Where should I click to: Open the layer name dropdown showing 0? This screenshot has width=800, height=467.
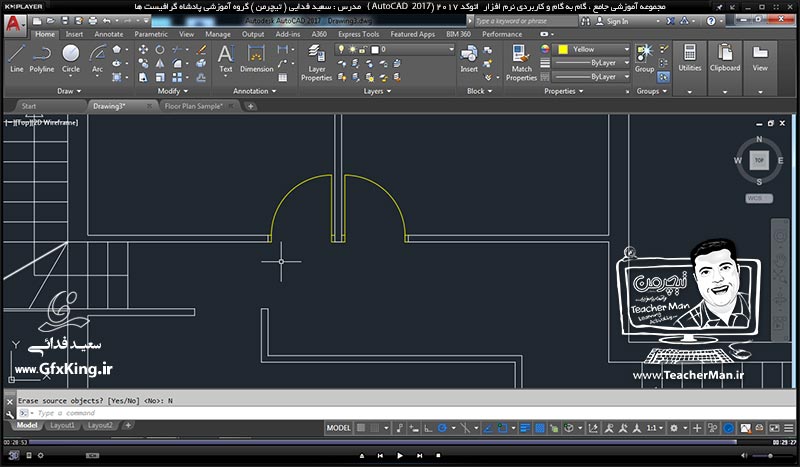[394, 50]
